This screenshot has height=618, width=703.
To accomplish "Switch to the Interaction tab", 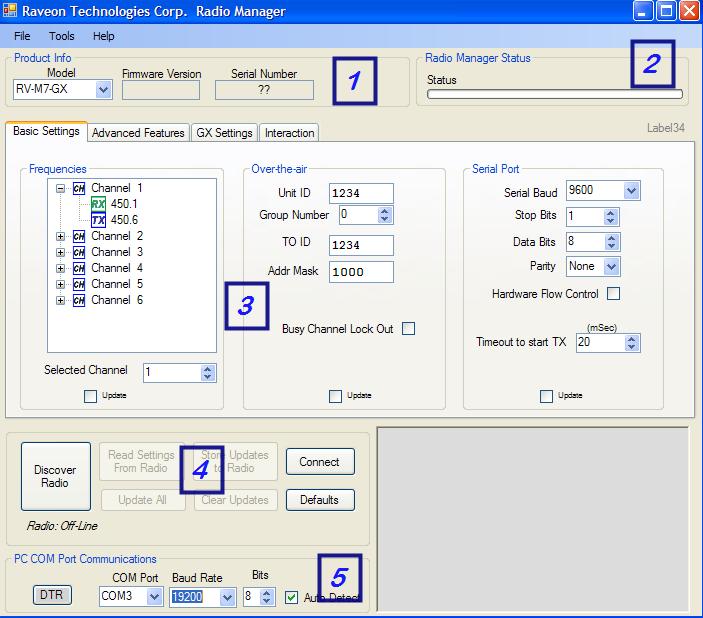I will (x=289, y=133).
